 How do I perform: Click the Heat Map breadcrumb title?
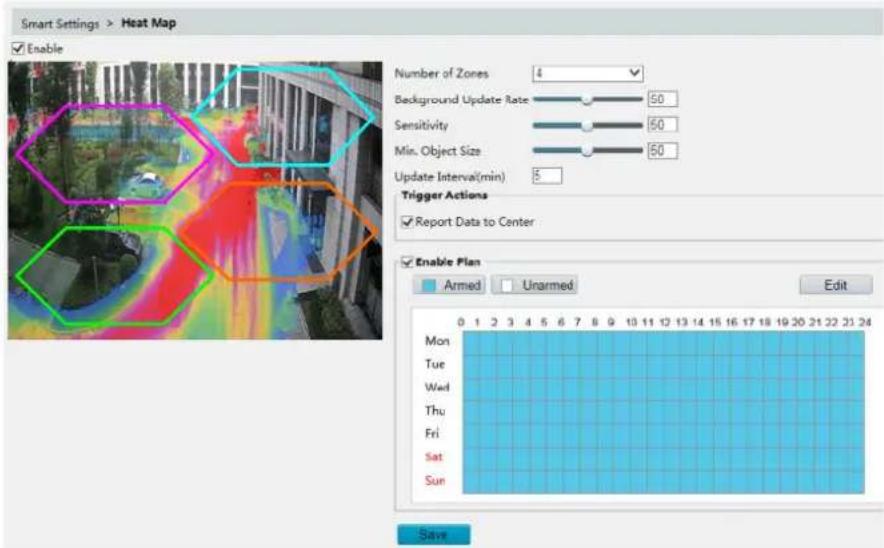click(149, 23)
